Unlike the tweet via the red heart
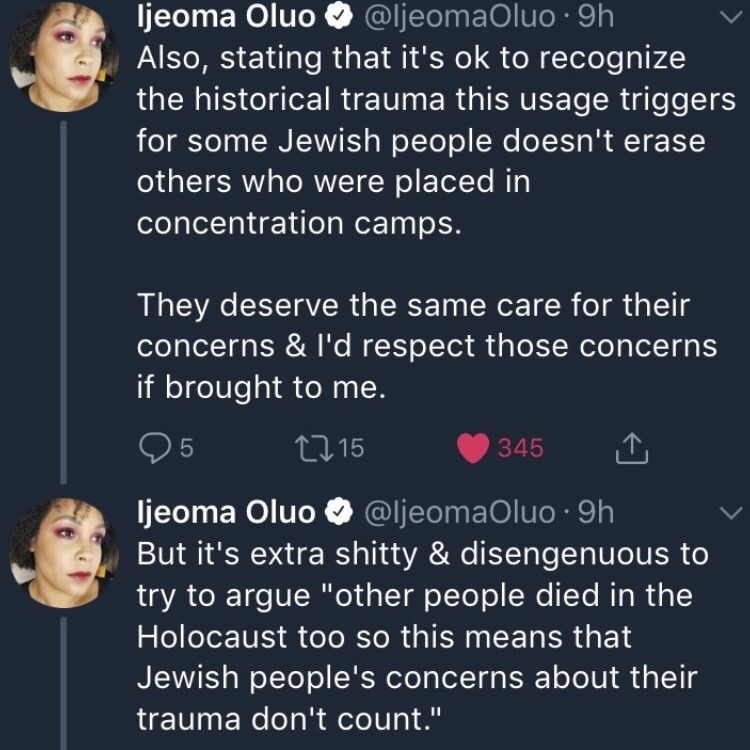 472,449
